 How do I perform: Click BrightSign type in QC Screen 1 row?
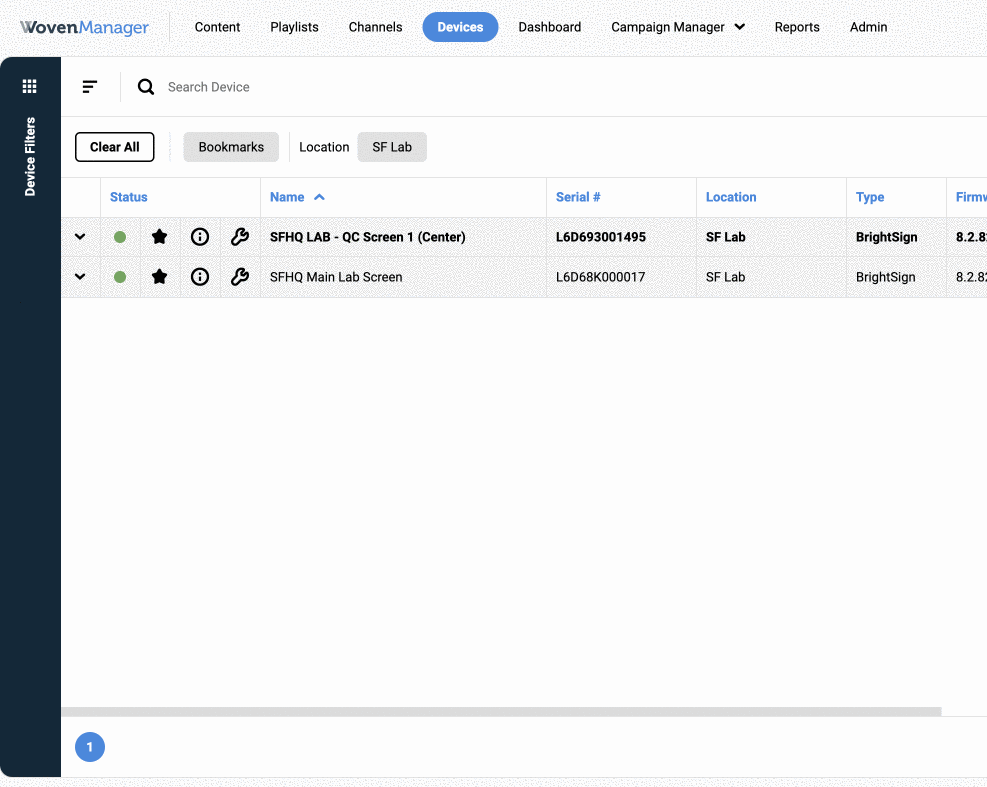click(886, 237)
